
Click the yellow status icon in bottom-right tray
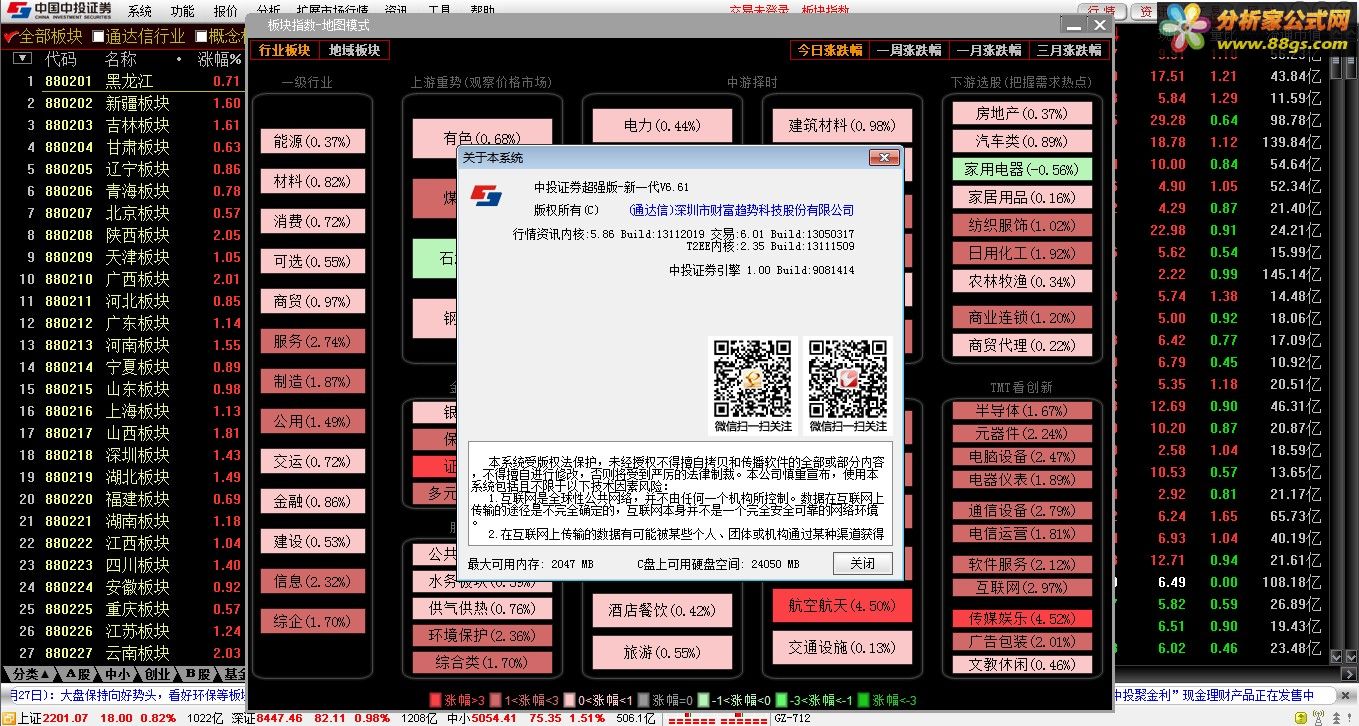pyautogui.click(x=1303, y=718)
